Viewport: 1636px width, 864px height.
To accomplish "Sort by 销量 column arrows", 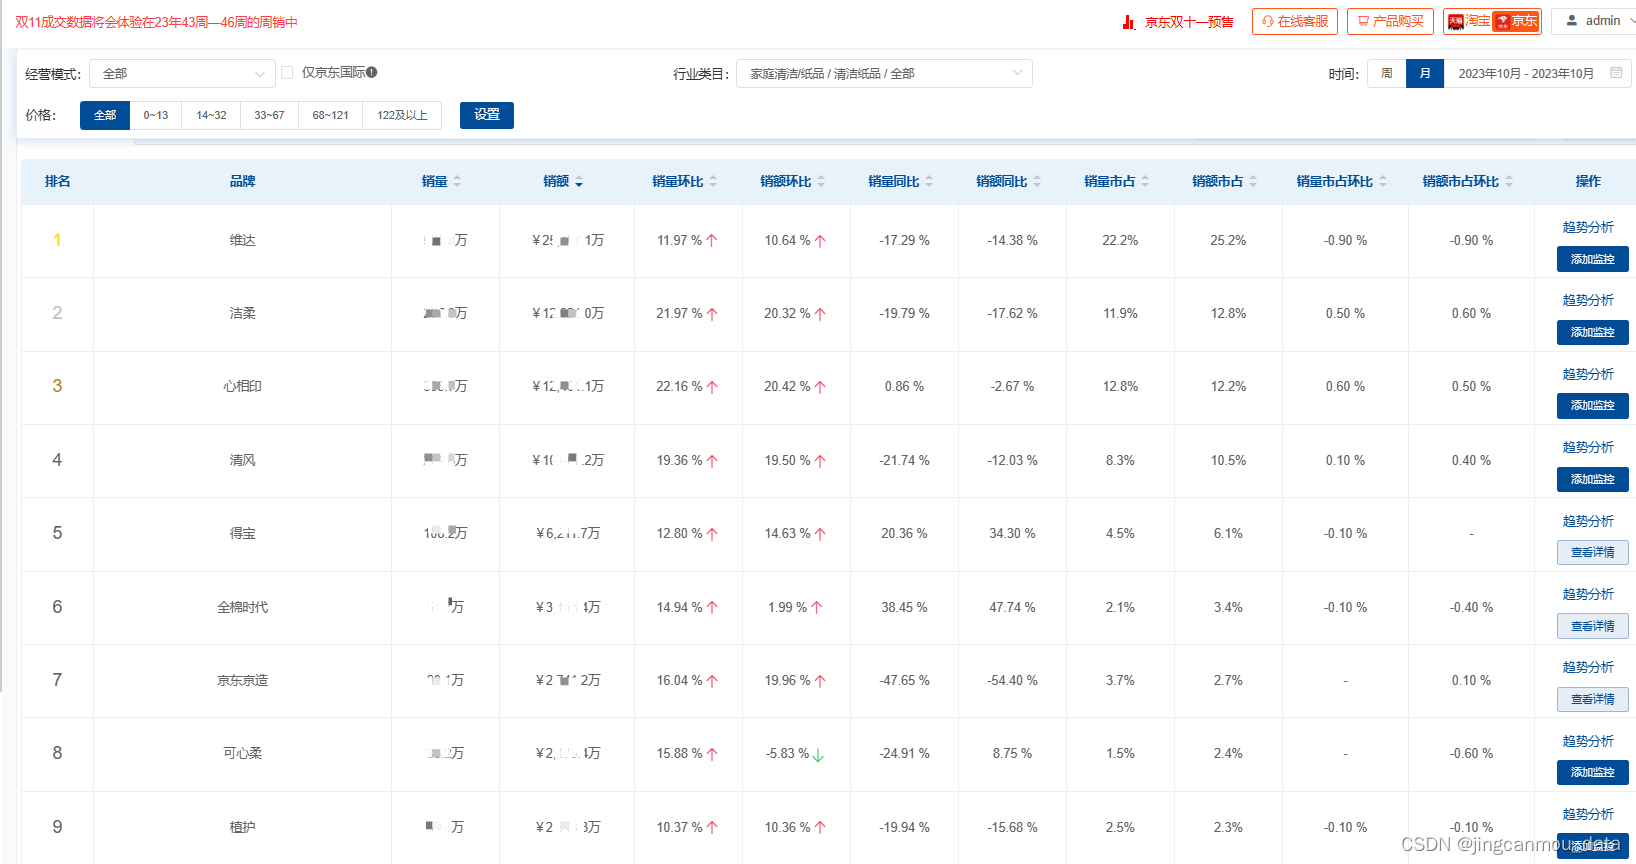I will (457, 181).
